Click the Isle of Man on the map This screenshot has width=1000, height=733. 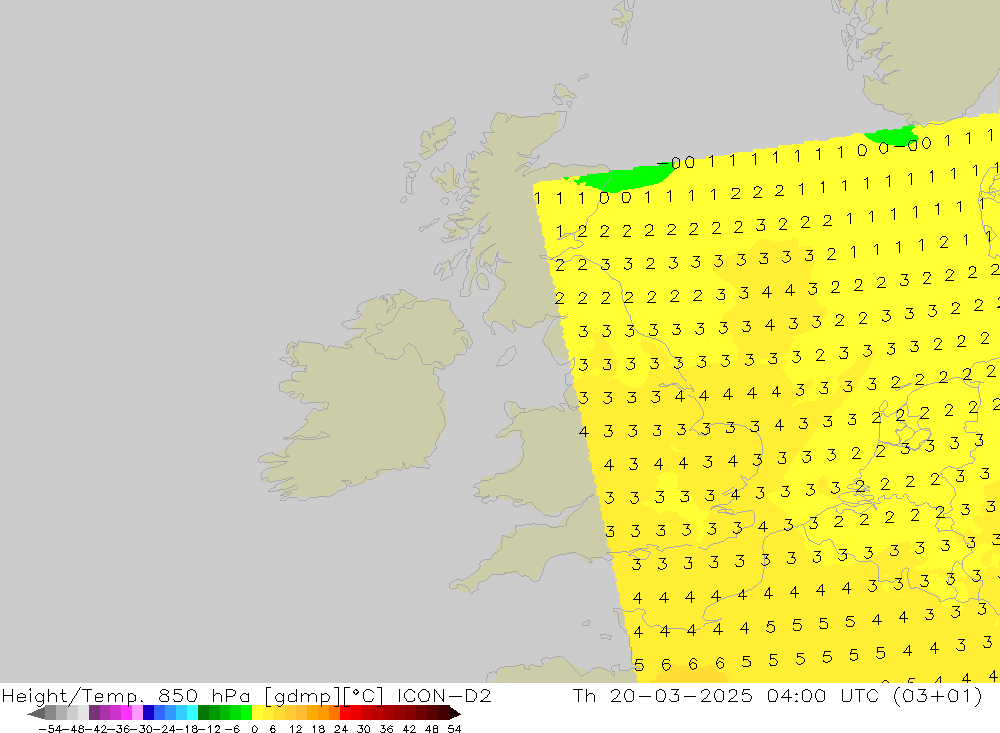coord(506,356)
